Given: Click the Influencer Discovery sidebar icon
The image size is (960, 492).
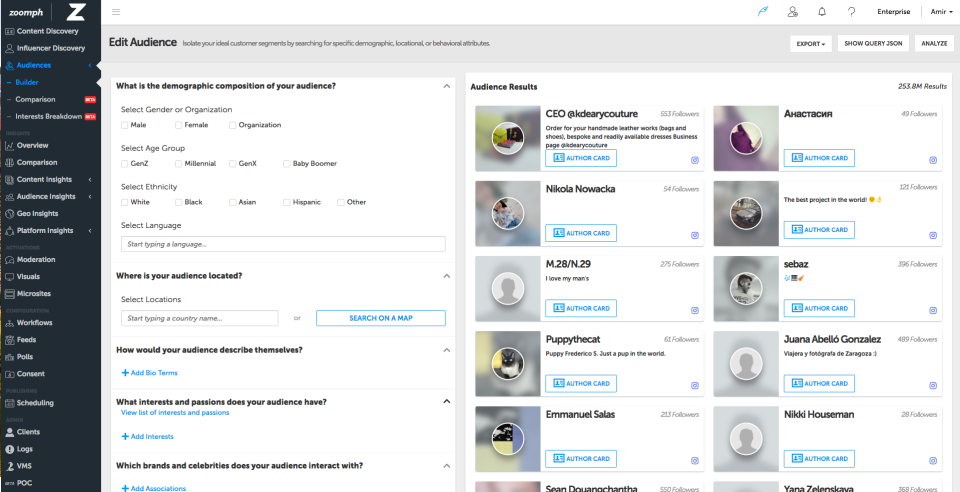Looking at the screenshot, I should 9,48.
